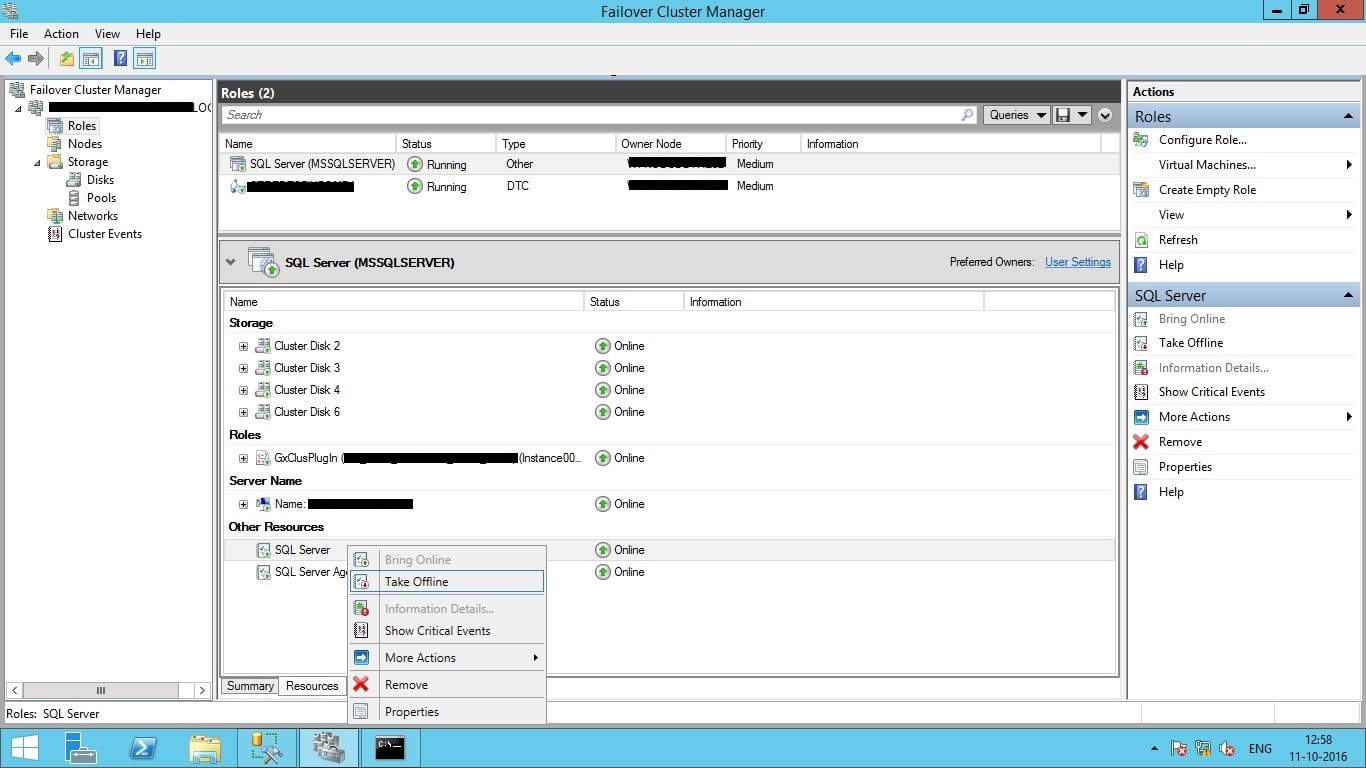Open the User Settings link
Screen dimensions: 1366x768
(x=1078, y=262)
